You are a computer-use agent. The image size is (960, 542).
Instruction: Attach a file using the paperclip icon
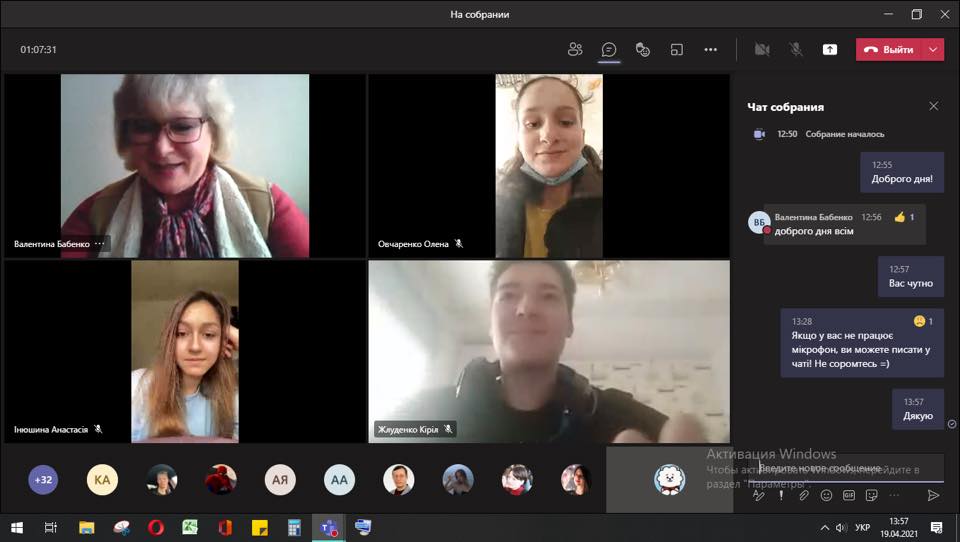click(804, 495)
